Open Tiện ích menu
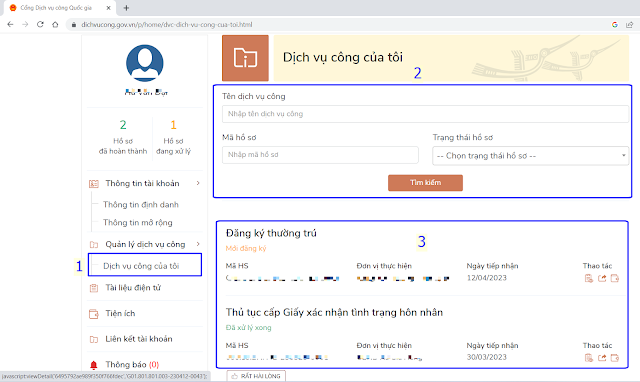 (x=120, y=313)
